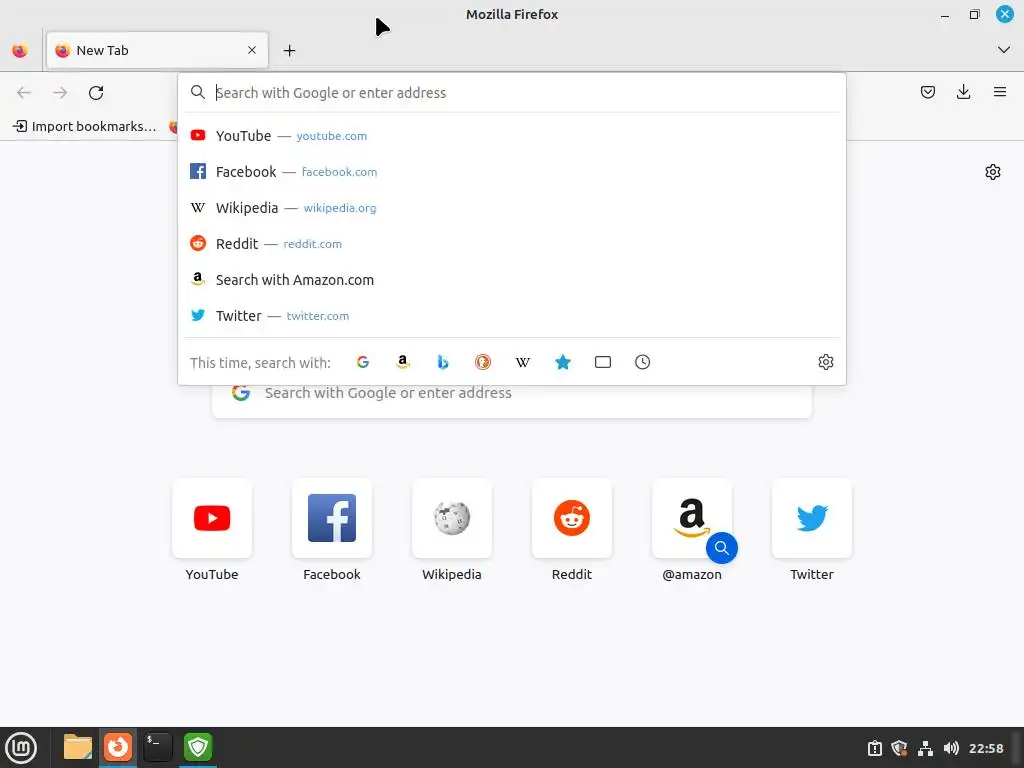
Task: Open the clock showing 22:58
Action: pos(986,748)
